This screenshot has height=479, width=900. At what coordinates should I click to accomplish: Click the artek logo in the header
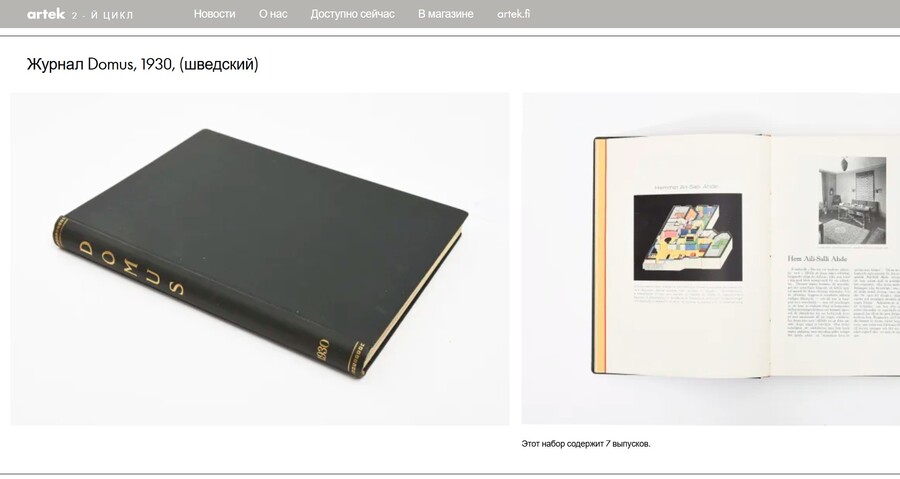[46, 14]
